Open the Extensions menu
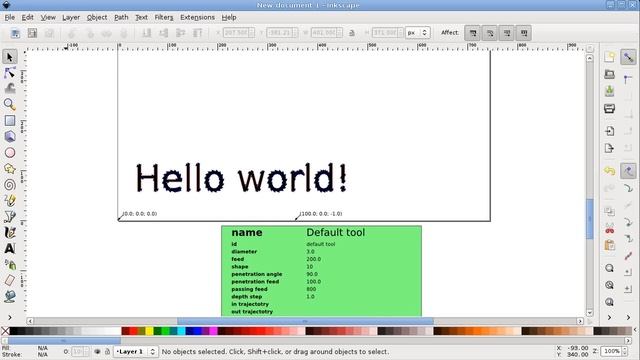Viewport: 640px width, 360px height. (197, 17)
